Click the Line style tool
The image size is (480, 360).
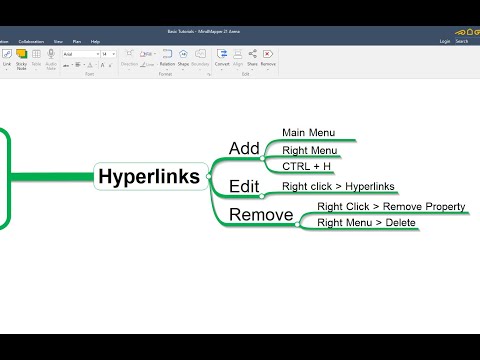point(147,64)
